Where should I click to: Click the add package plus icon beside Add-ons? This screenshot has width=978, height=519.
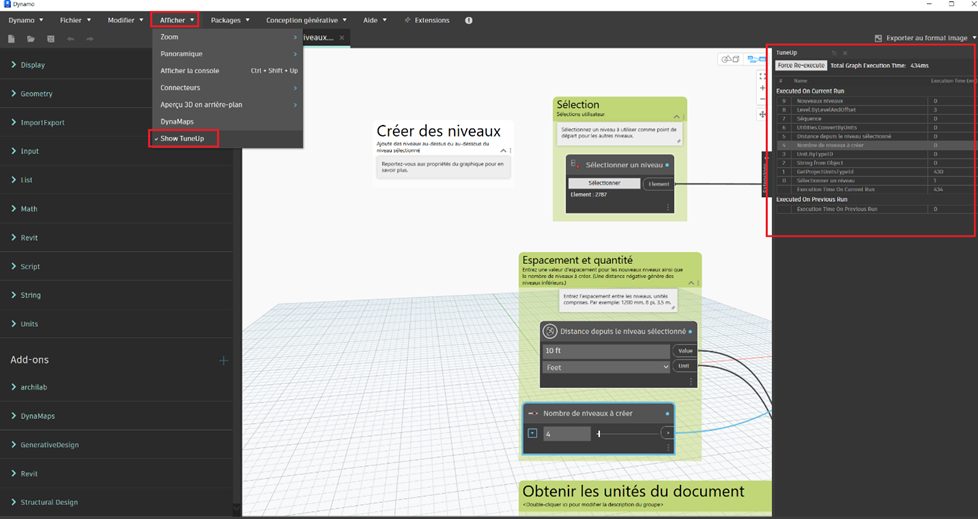(223, 360)
